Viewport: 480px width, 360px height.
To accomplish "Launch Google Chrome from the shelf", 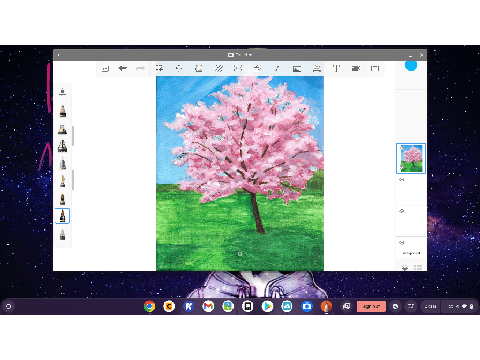I will pos(150,306).
